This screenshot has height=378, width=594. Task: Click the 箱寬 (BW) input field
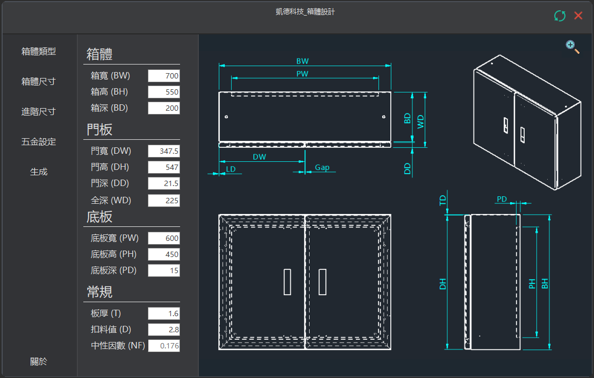click(164, 76)
